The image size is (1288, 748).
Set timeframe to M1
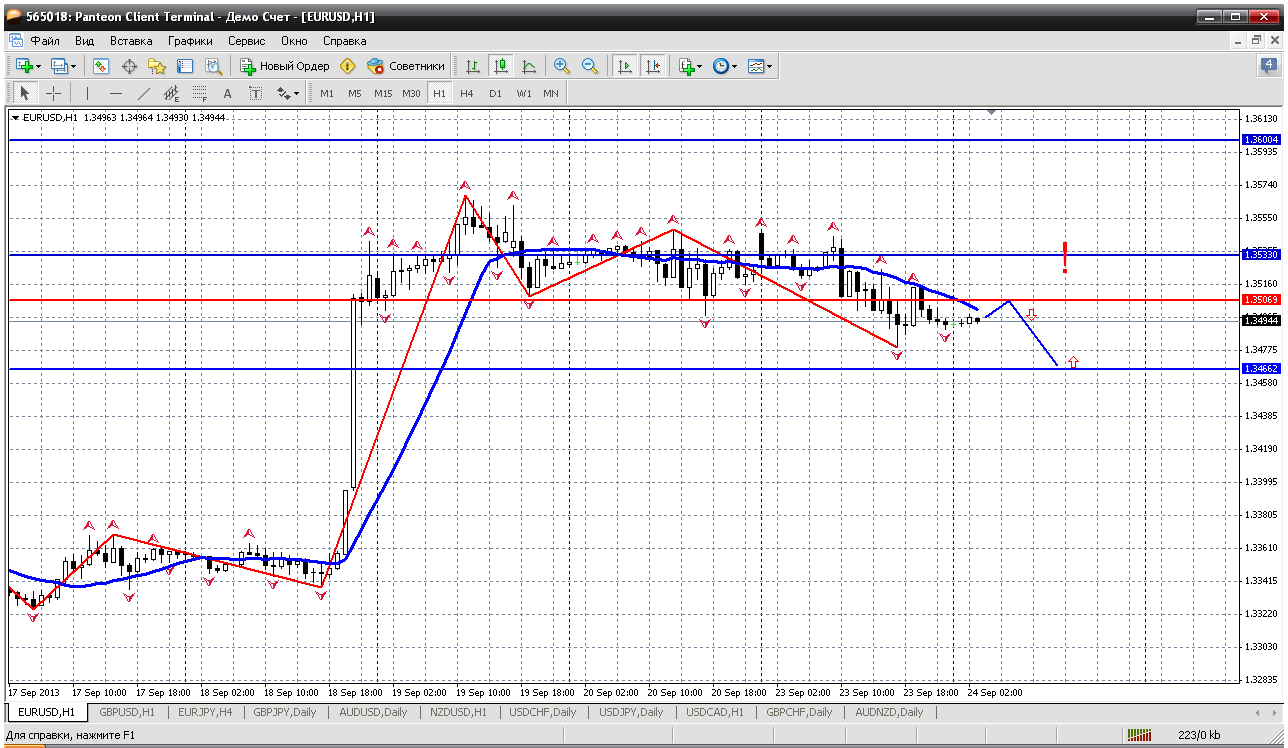tap(327, 93)
